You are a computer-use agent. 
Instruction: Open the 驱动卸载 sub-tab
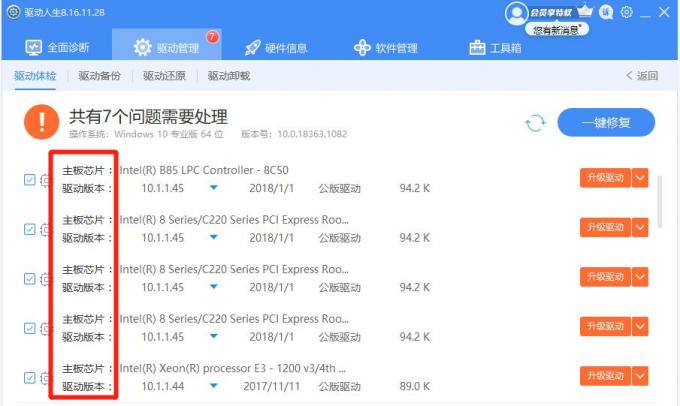[x=229, y=76]
